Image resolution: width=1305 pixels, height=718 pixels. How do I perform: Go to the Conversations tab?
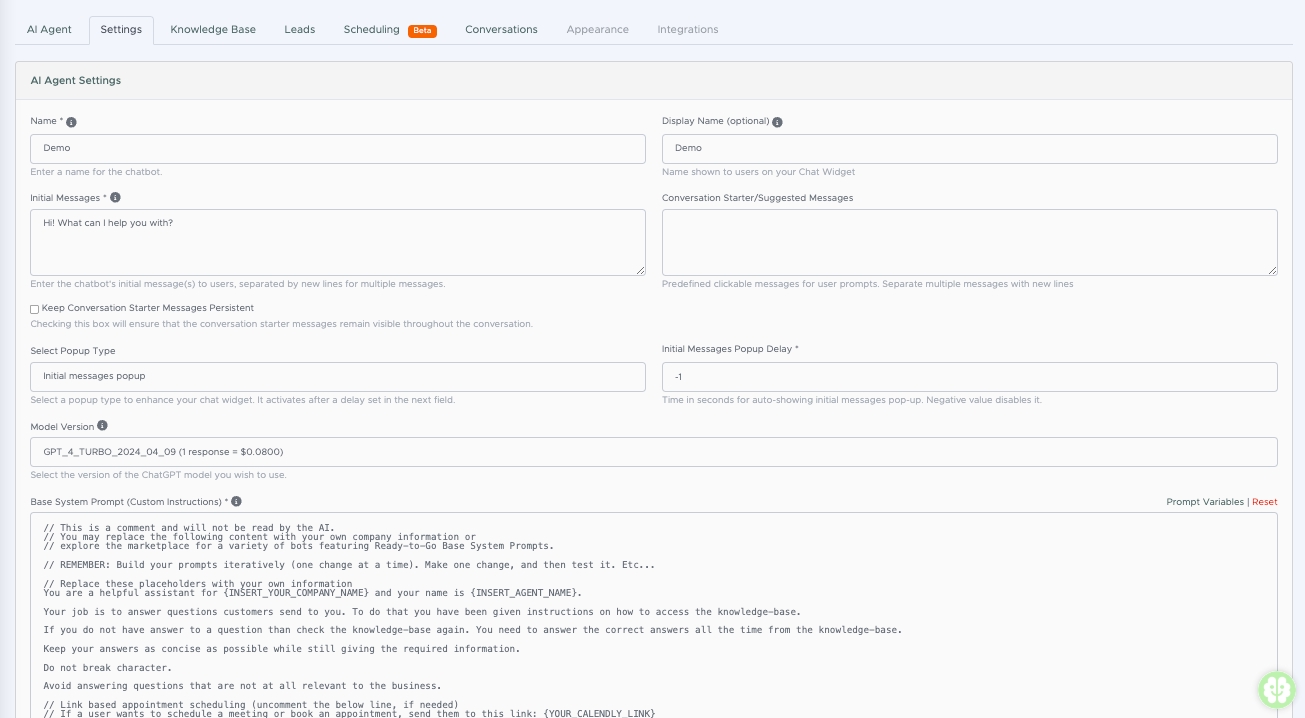(x=501, y=30)
